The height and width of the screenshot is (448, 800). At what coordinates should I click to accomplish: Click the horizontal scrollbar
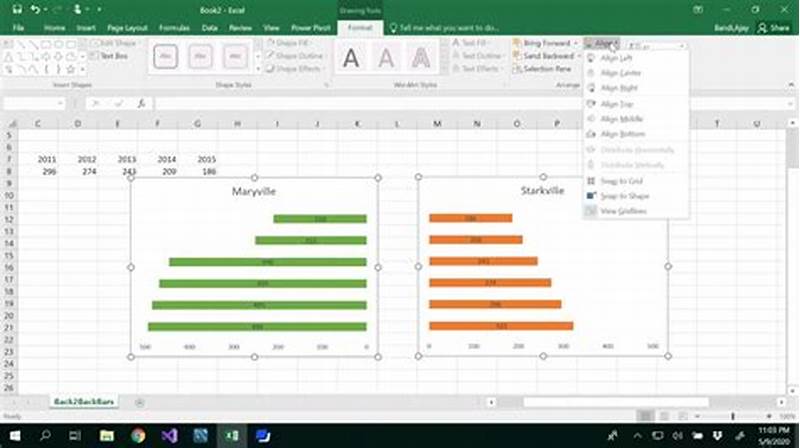(616, 403)
